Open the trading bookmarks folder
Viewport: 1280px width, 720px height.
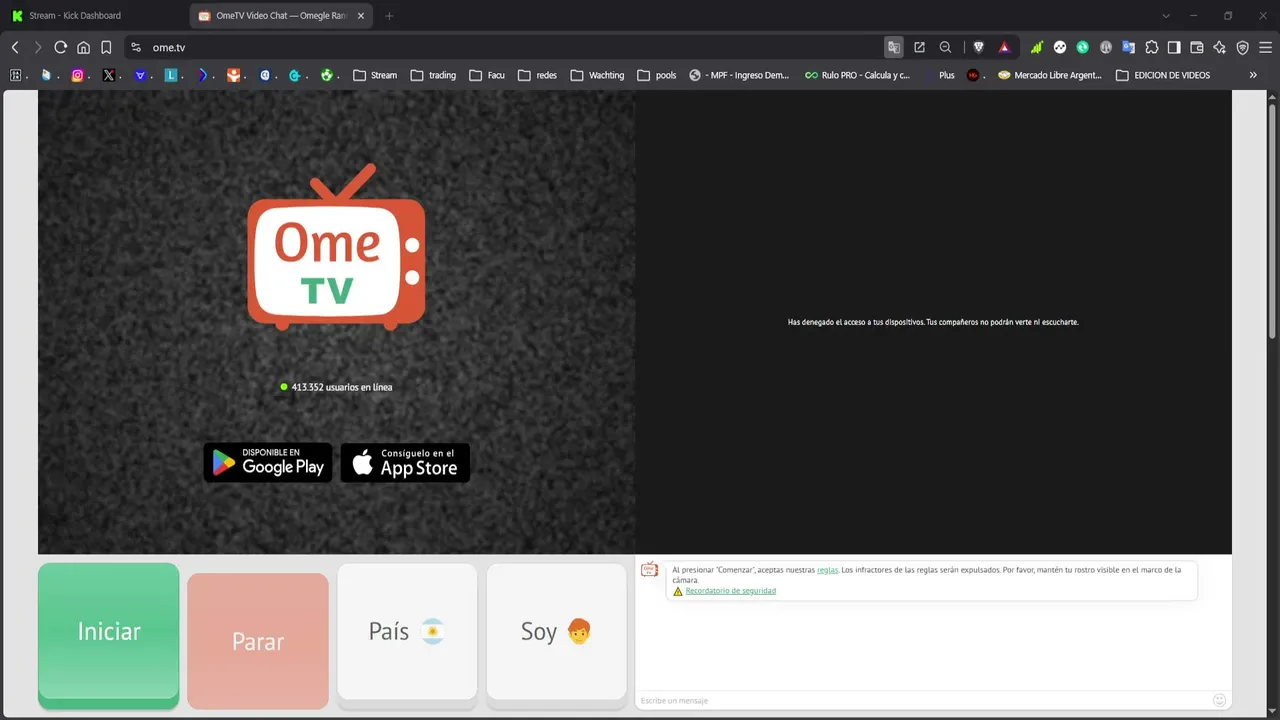click(x=433, y=75)
